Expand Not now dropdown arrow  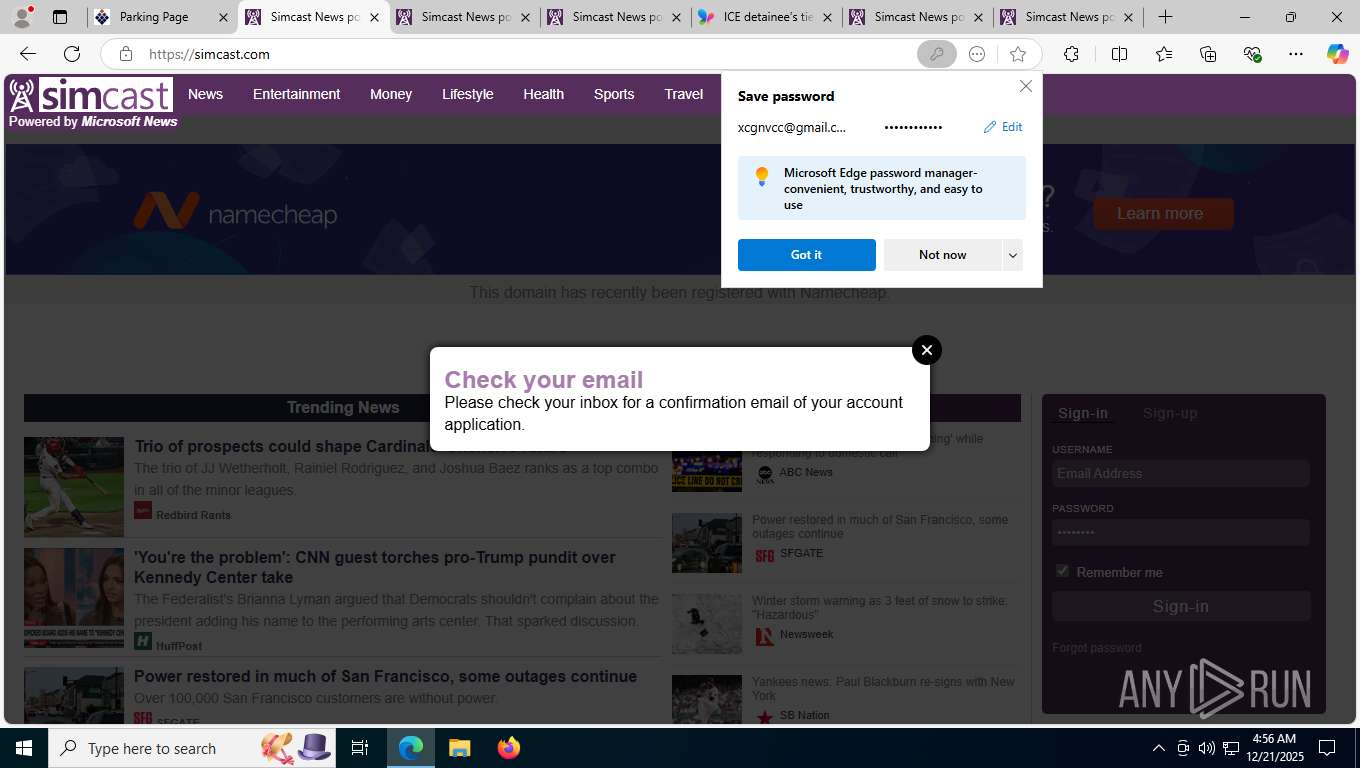1012,255
